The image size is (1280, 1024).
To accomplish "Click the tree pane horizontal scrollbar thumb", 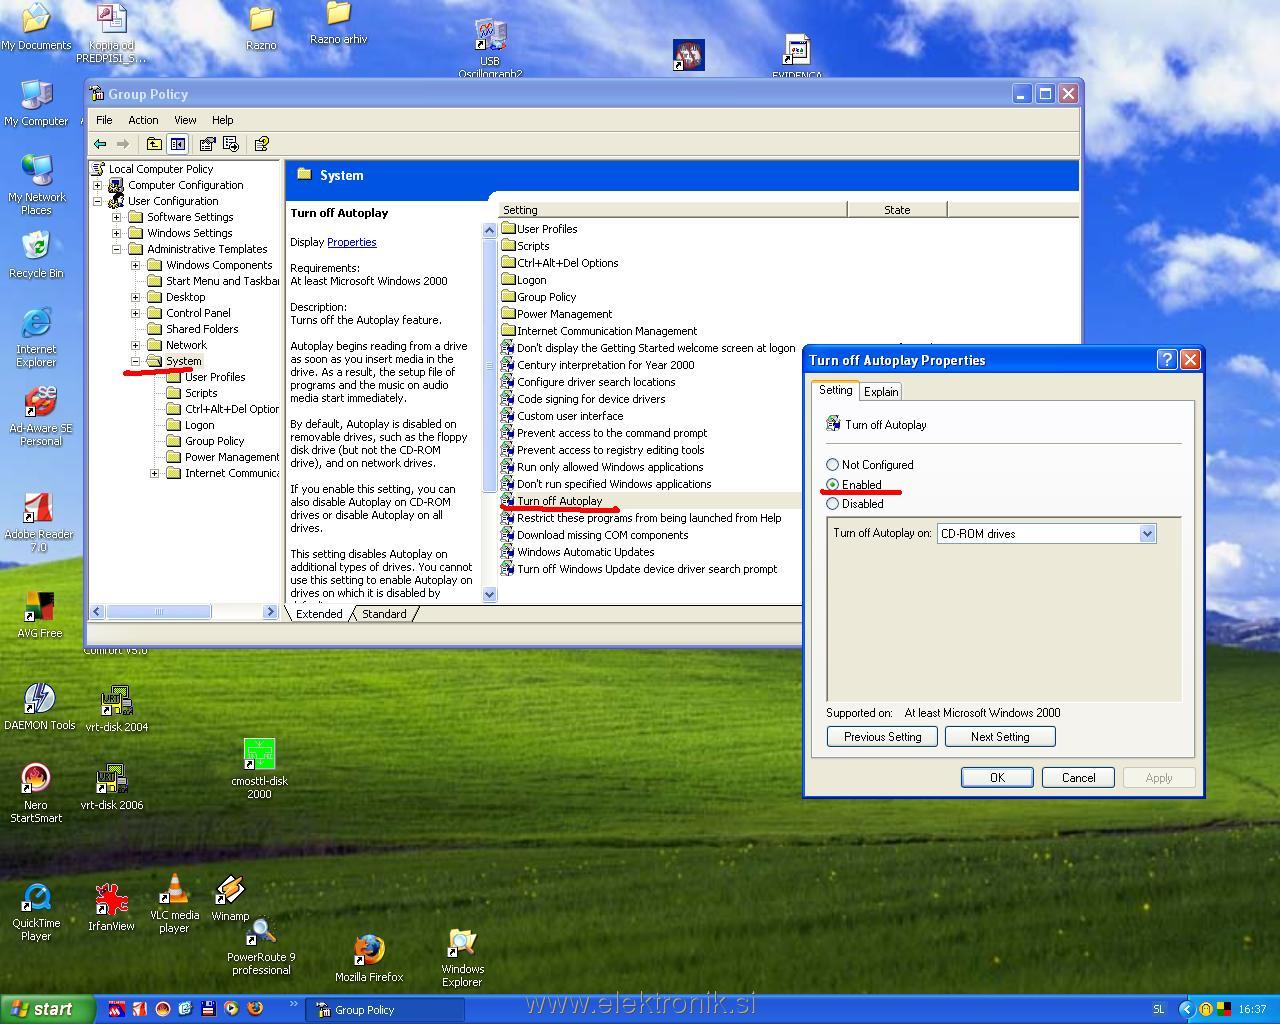I will [158, 612].
